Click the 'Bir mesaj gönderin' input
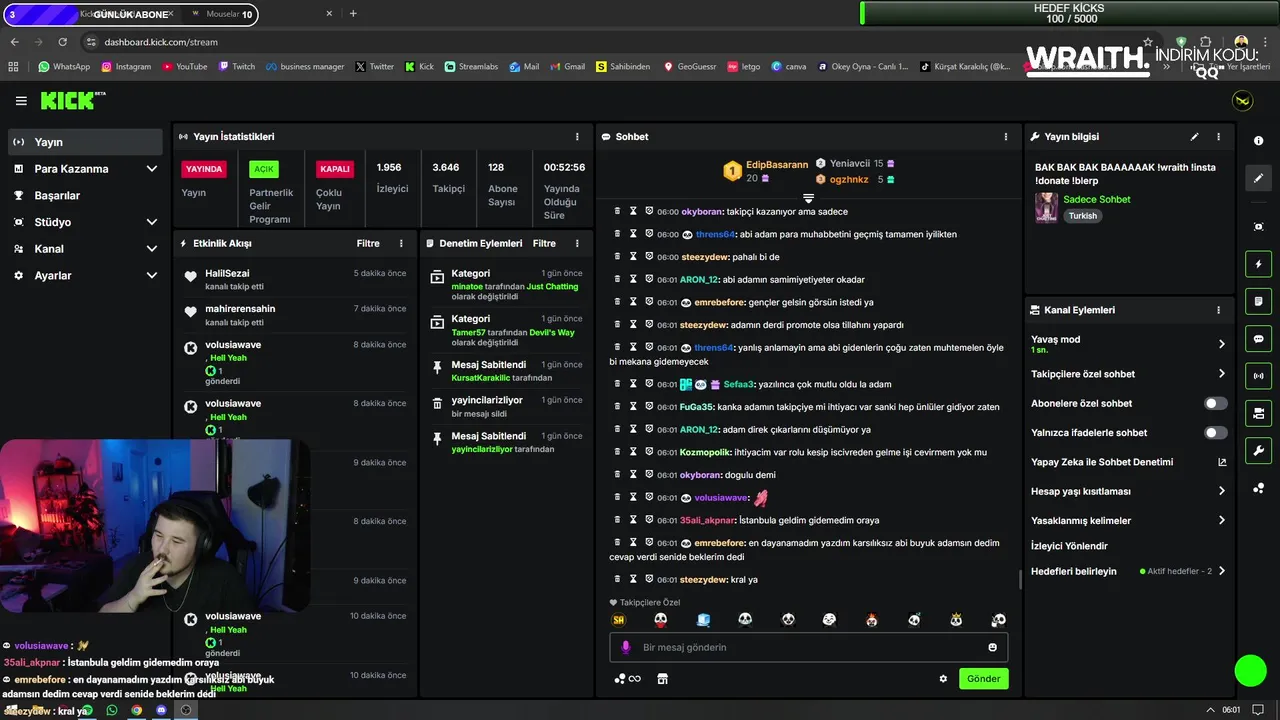 809,647
